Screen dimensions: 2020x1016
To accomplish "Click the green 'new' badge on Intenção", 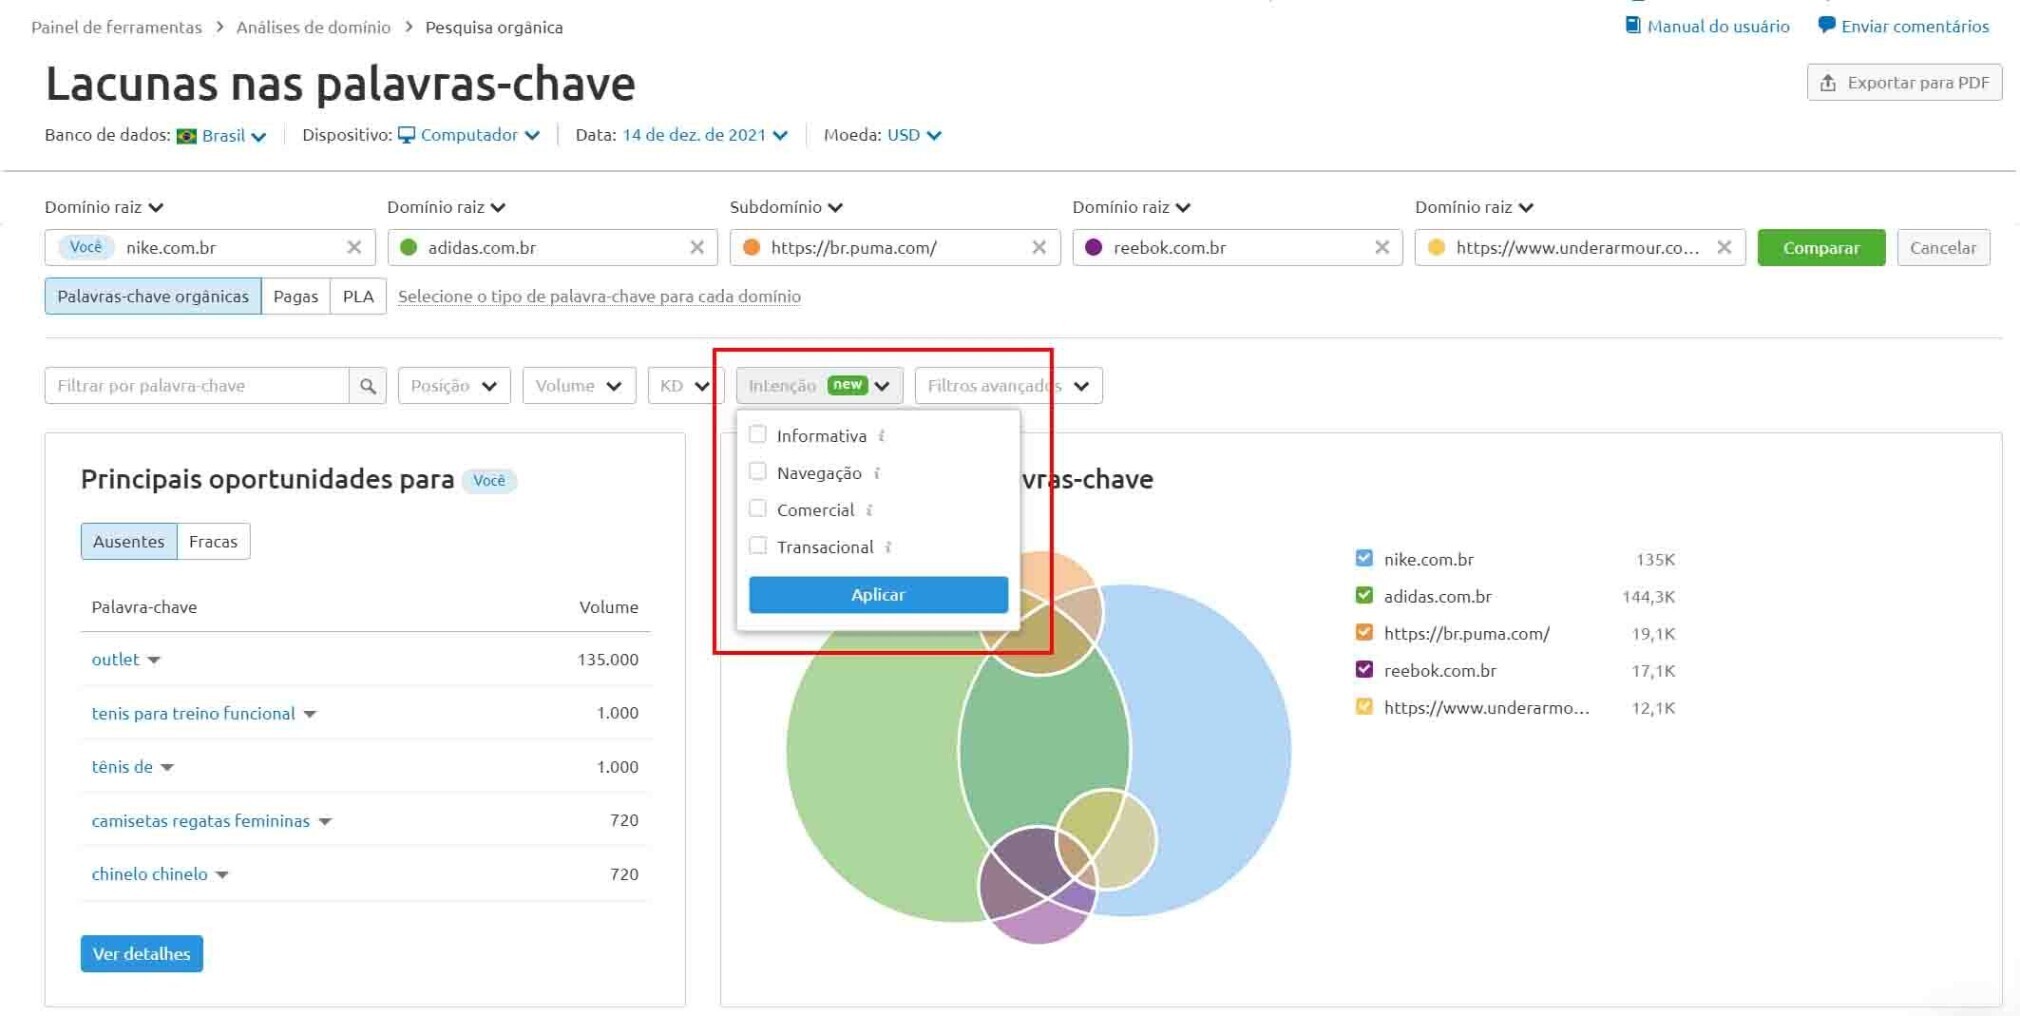I will (847, 385).
